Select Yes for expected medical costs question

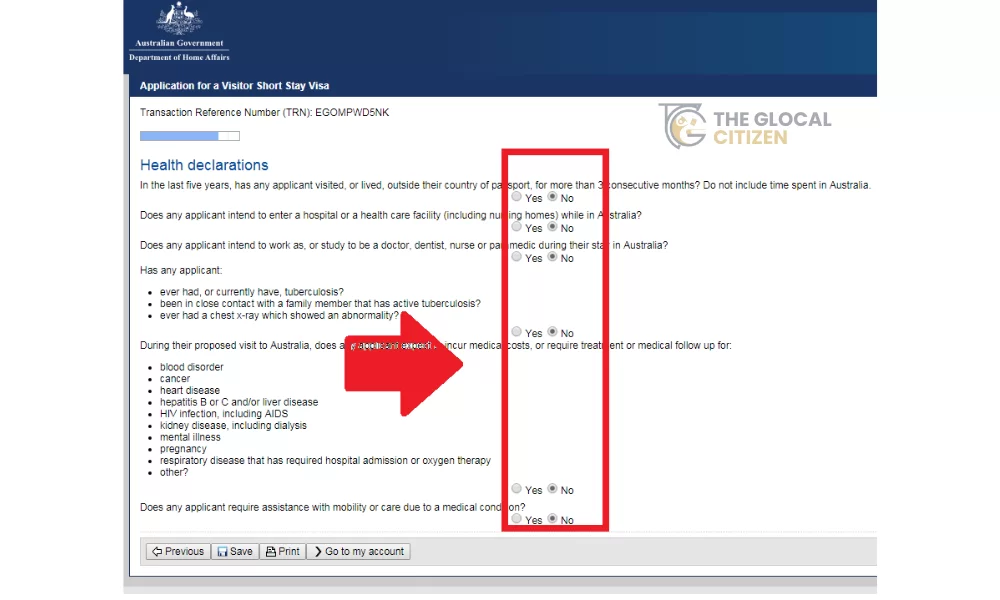[516, 489]
